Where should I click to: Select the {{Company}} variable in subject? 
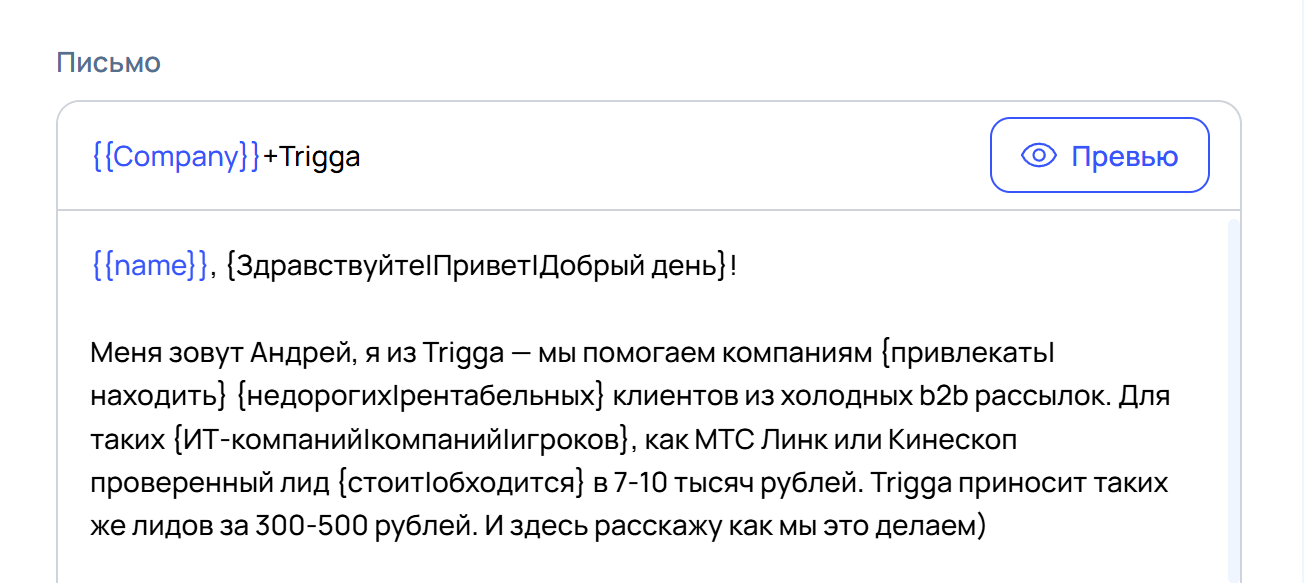click(176, 157)
